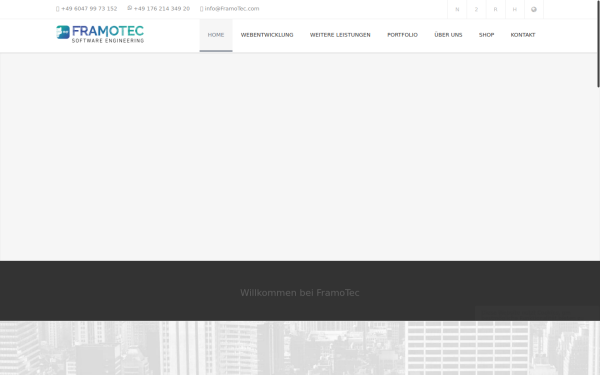Open the Über Uns menu item
600x375 pixels.
(448, 35)
